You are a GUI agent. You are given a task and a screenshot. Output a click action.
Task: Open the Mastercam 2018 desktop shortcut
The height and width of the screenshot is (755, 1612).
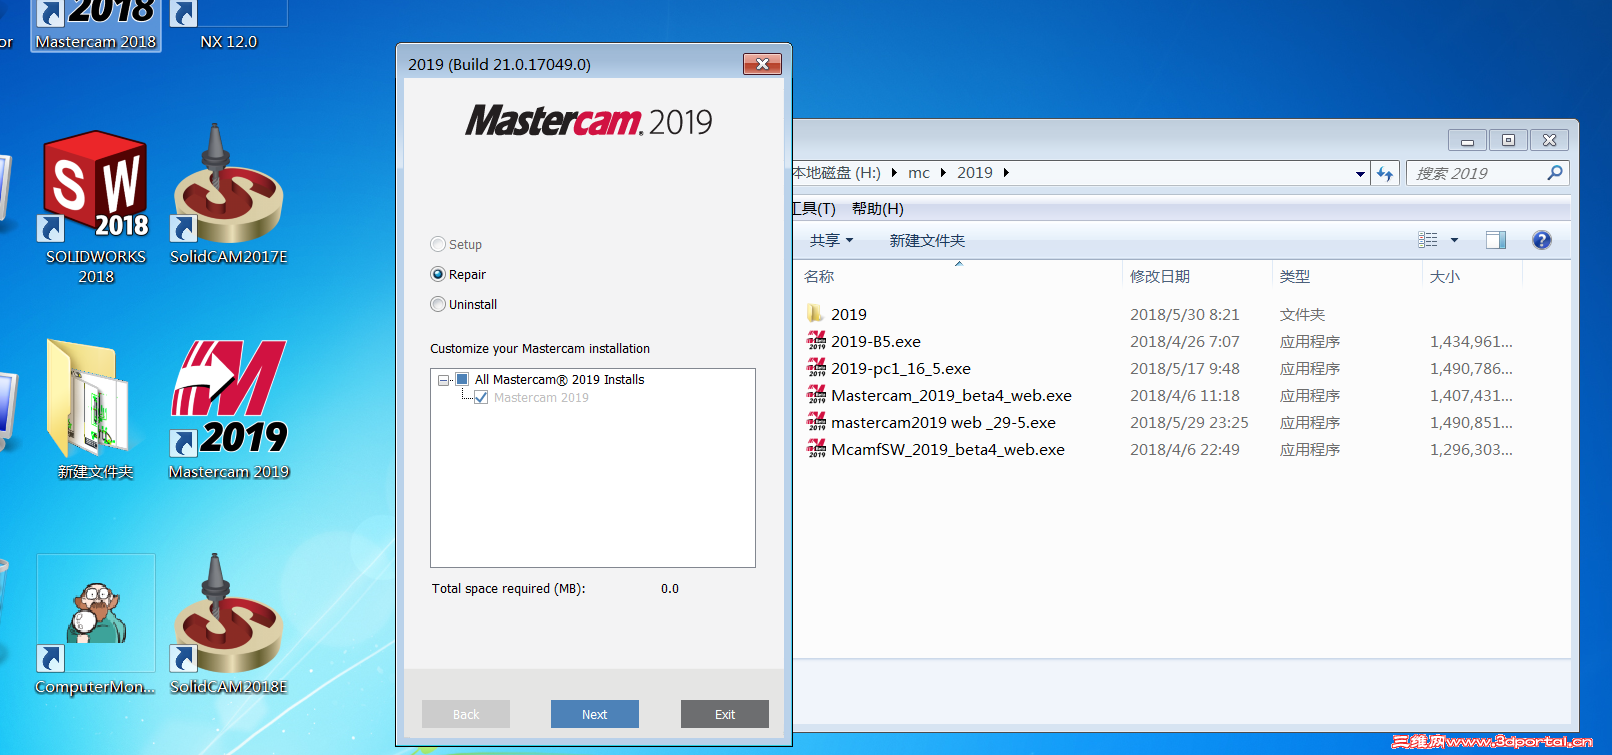(x=96, y=24)
